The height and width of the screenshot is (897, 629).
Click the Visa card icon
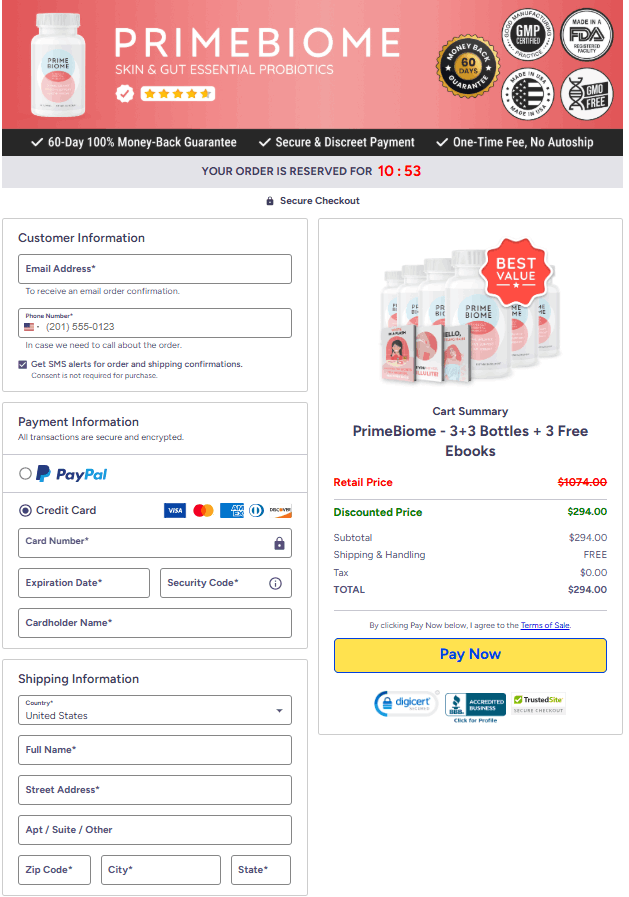pos(175,510)
